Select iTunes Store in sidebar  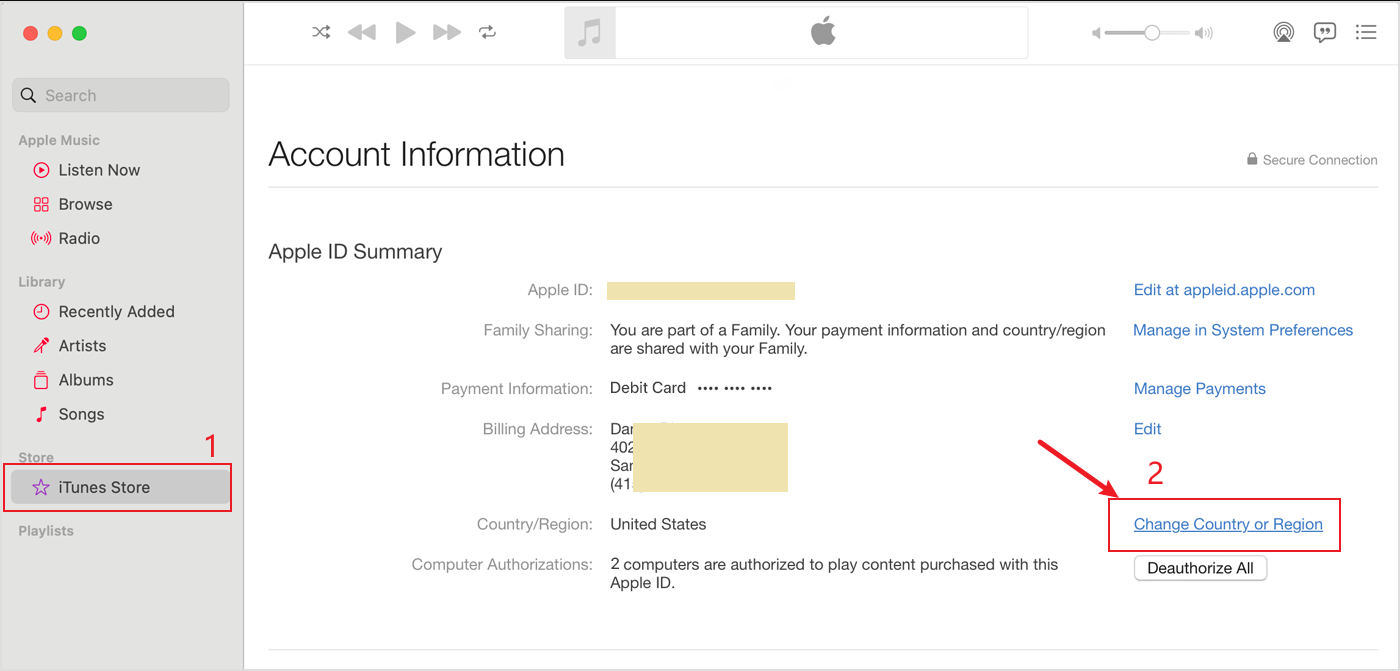(x=121, y=487)
